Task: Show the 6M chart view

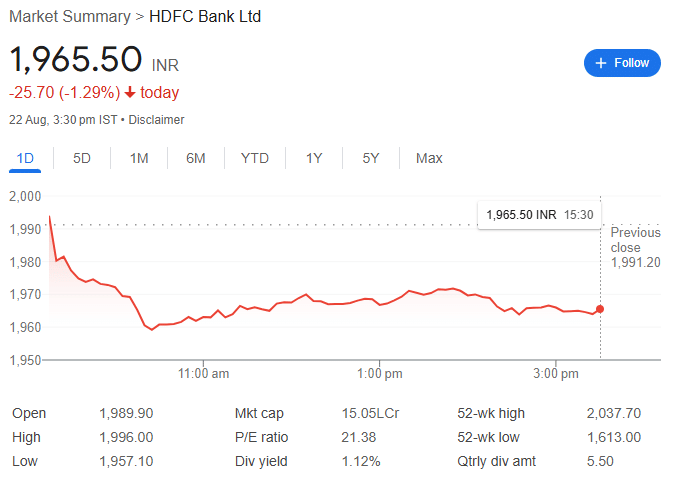Action: (x=195, y=158)
